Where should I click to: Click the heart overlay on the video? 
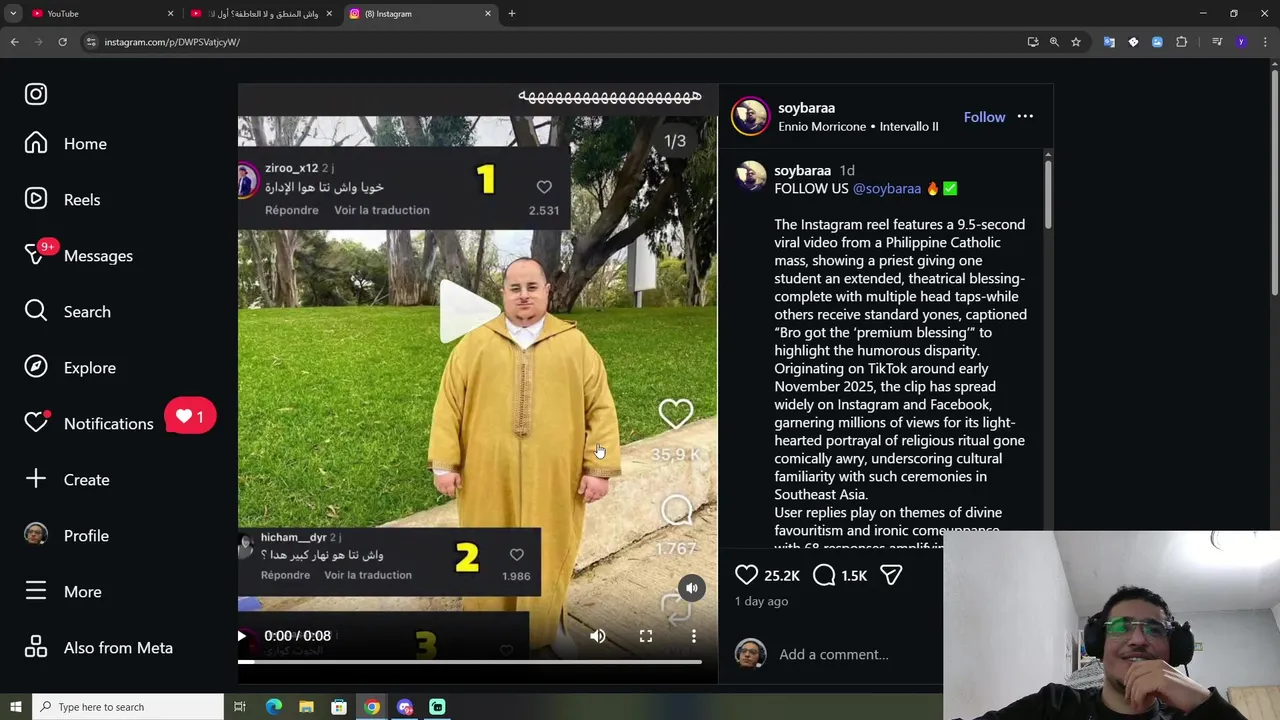[676, 413]
